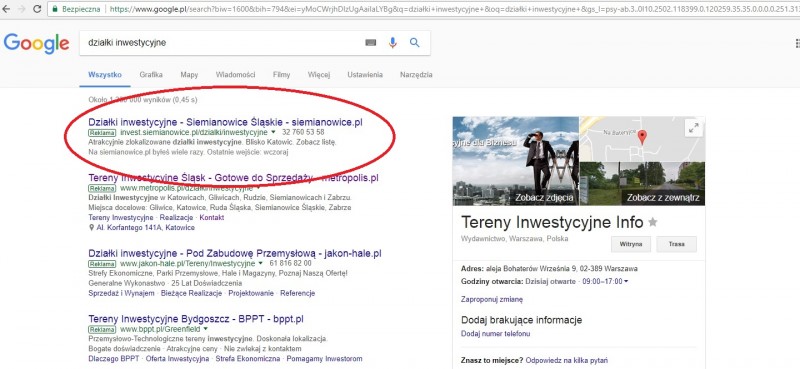Open Realizacje sitelink under metropolis.pl
The width and height of the screenshot is (800, 369).
[177, 217]
